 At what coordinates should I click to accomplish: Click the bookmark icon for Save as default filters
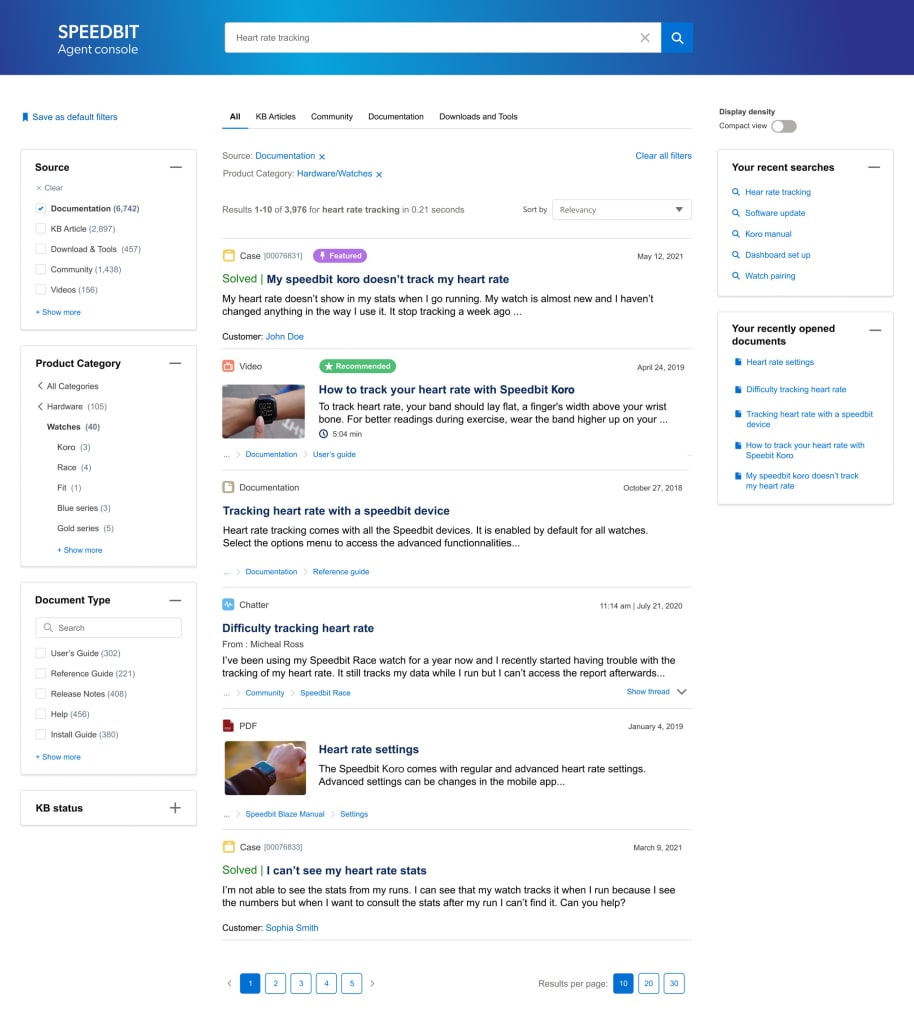(25, 117)
